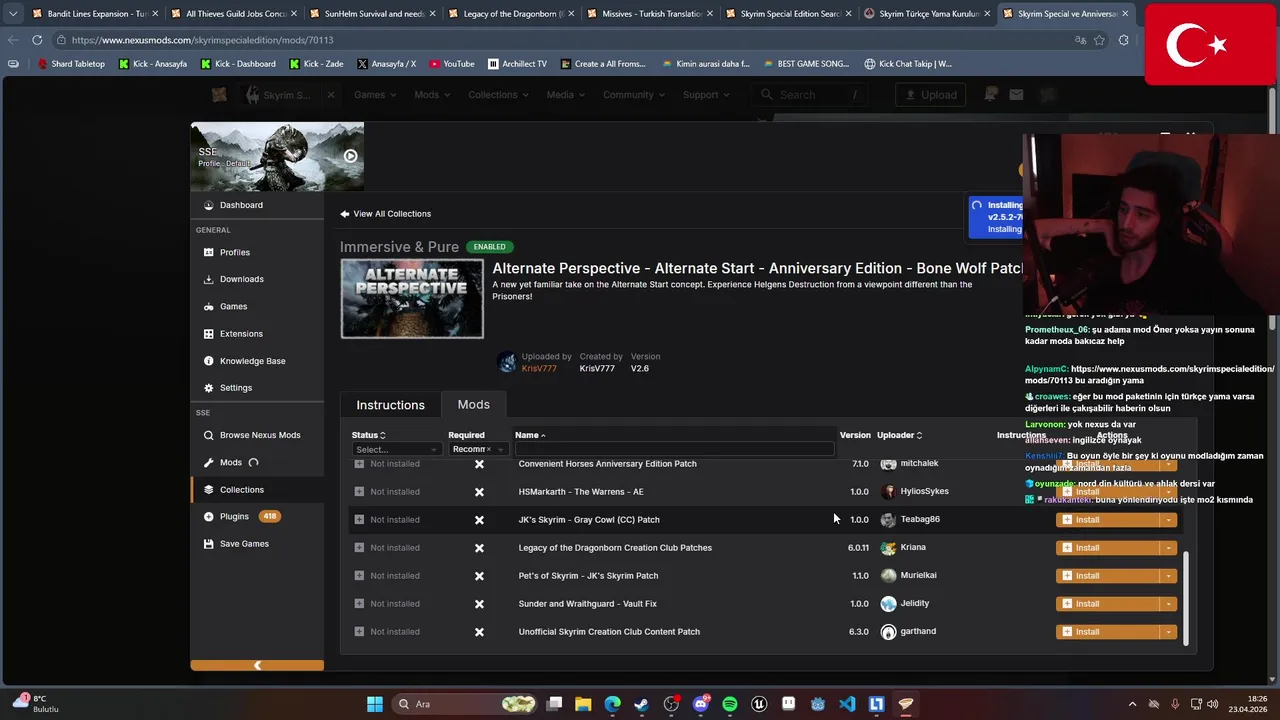The width and height of the screenshot is (1280, 720).
Task: Open Knowledge Base in sidebar
Action: (x=252, y=361)
